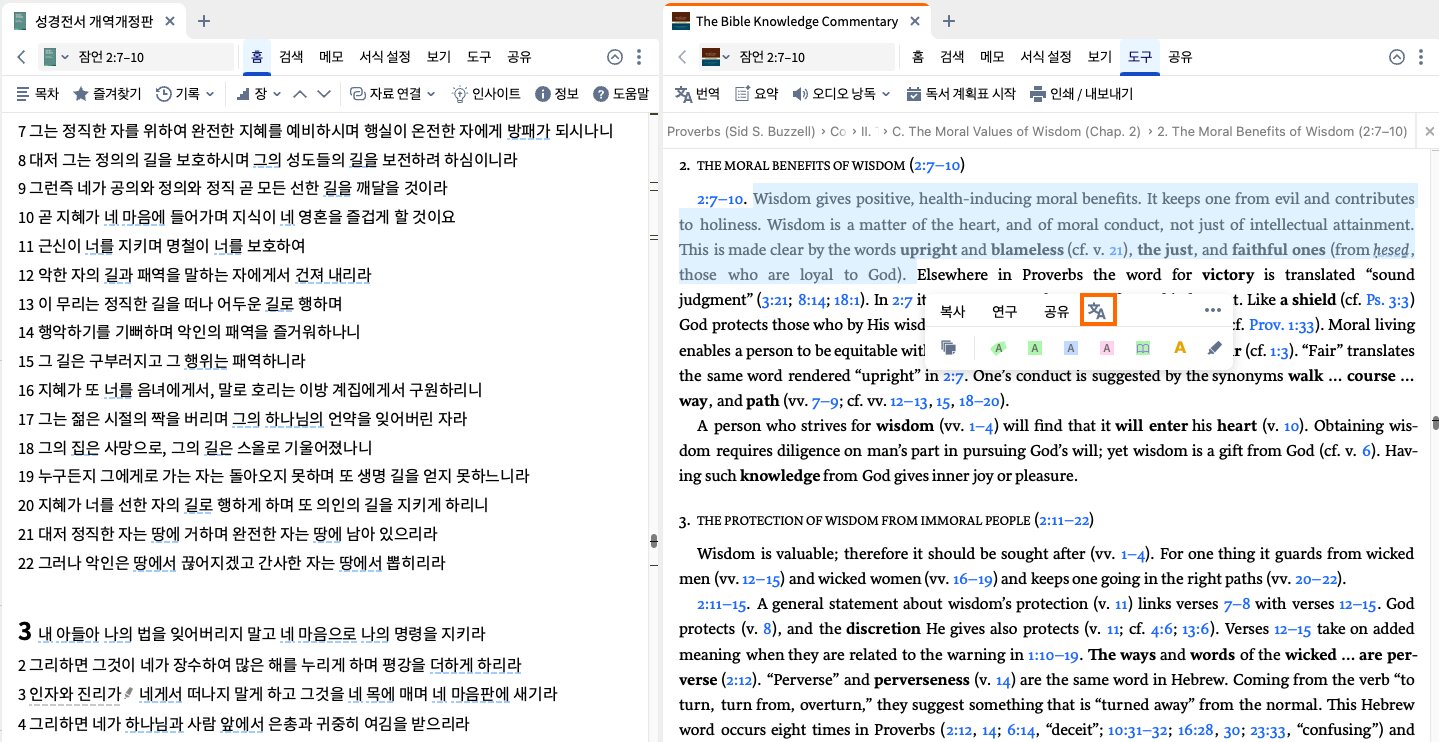Apply blue highlight A in popup
Viewport: 1439px width, 742px height.
point(1070,348)
